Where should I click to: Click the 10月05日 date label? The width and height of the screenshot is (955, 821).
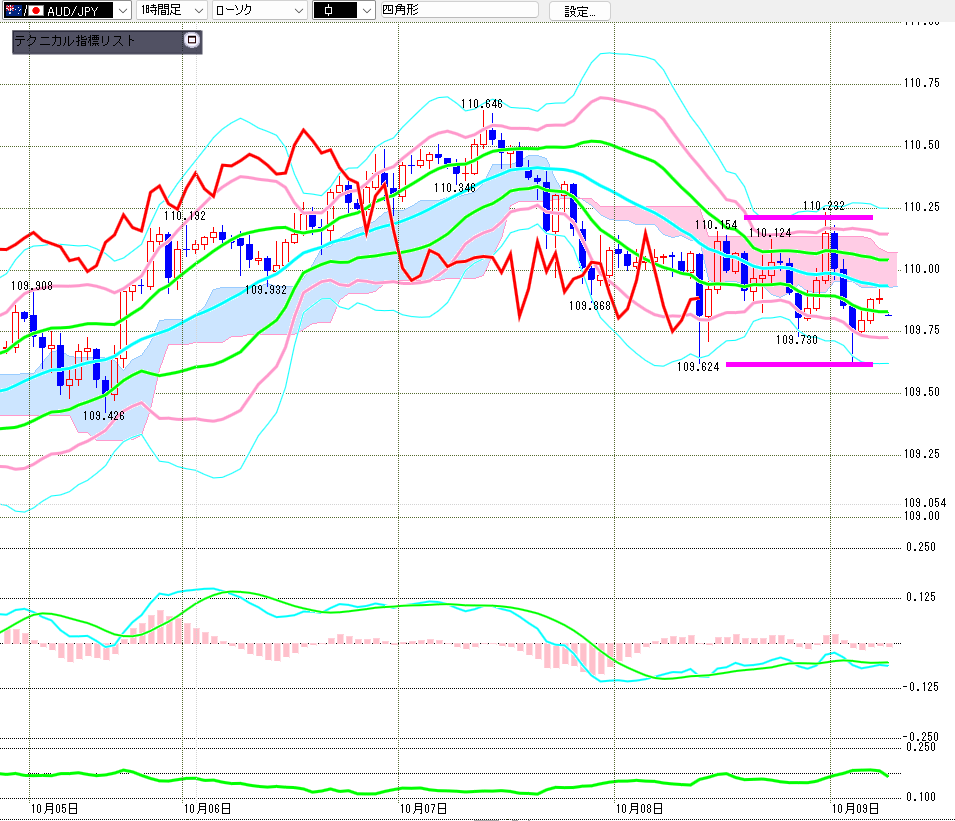[x=54, y=808]
